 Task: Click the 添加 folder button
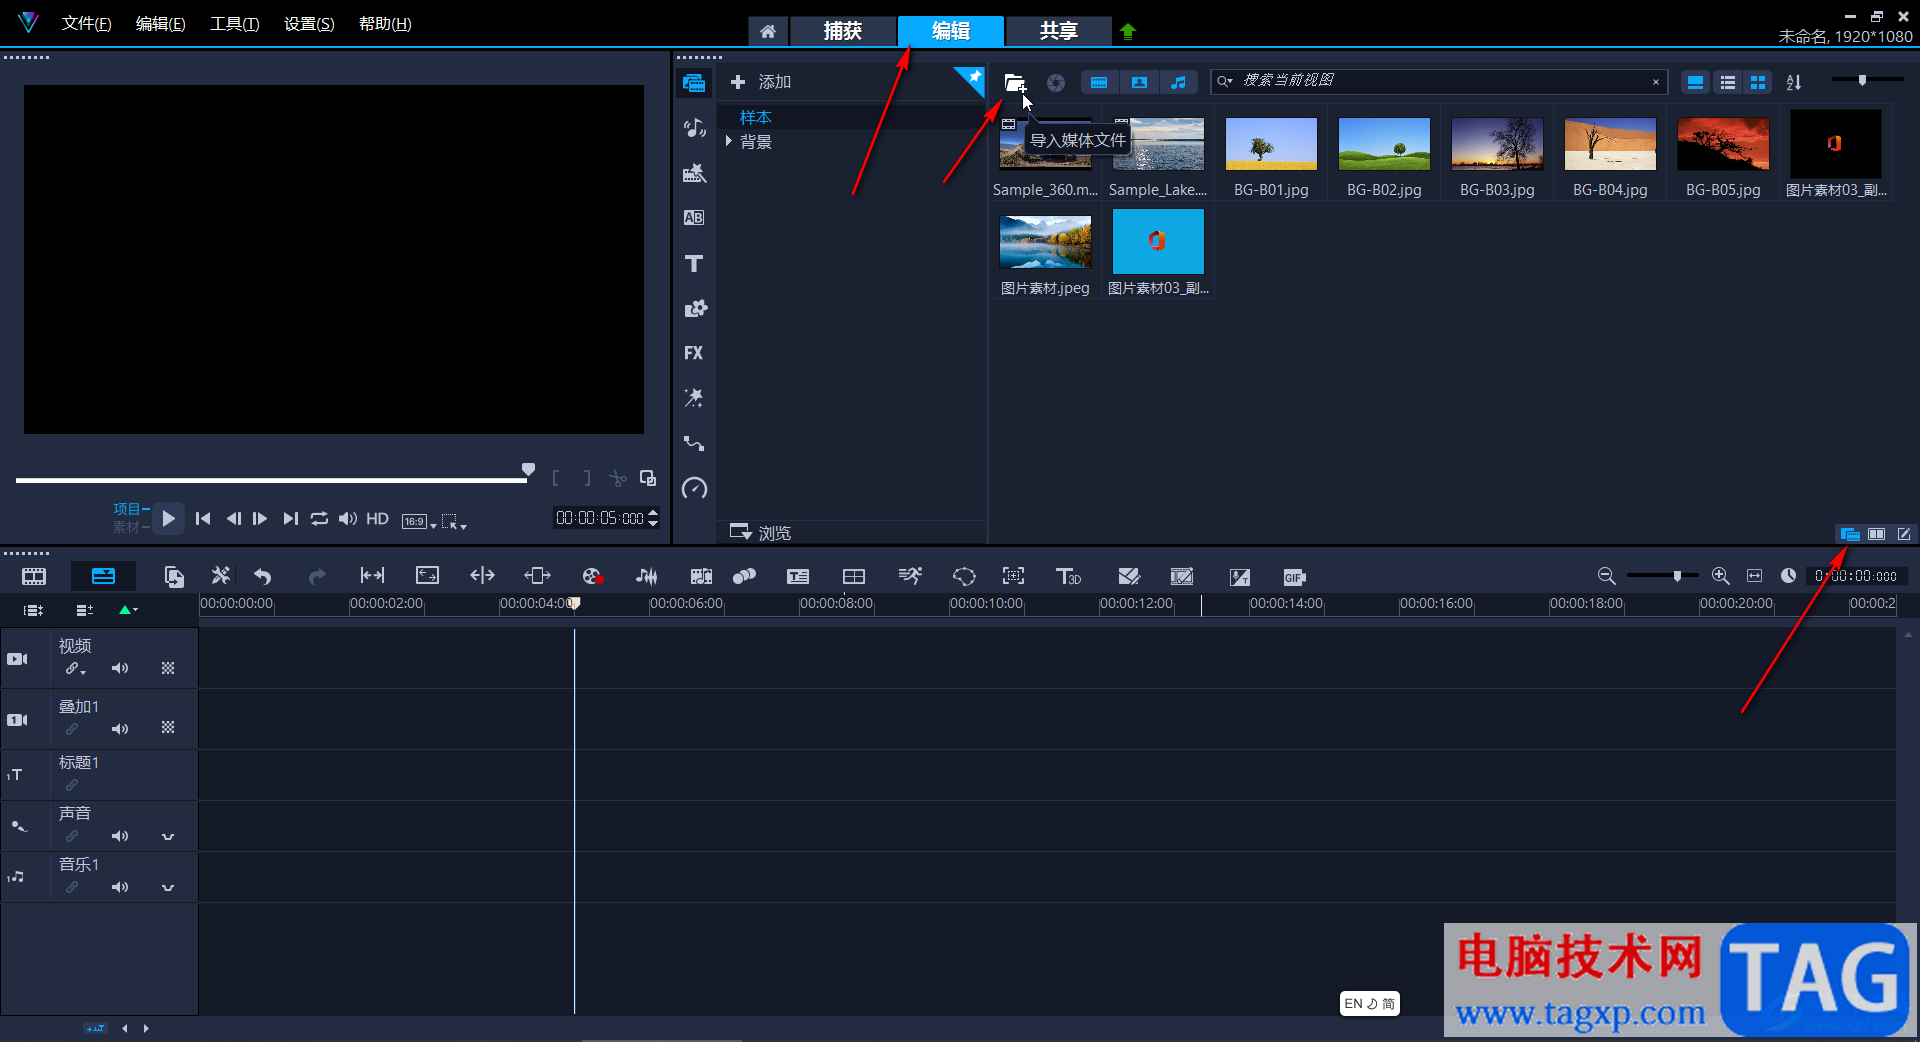761,82
